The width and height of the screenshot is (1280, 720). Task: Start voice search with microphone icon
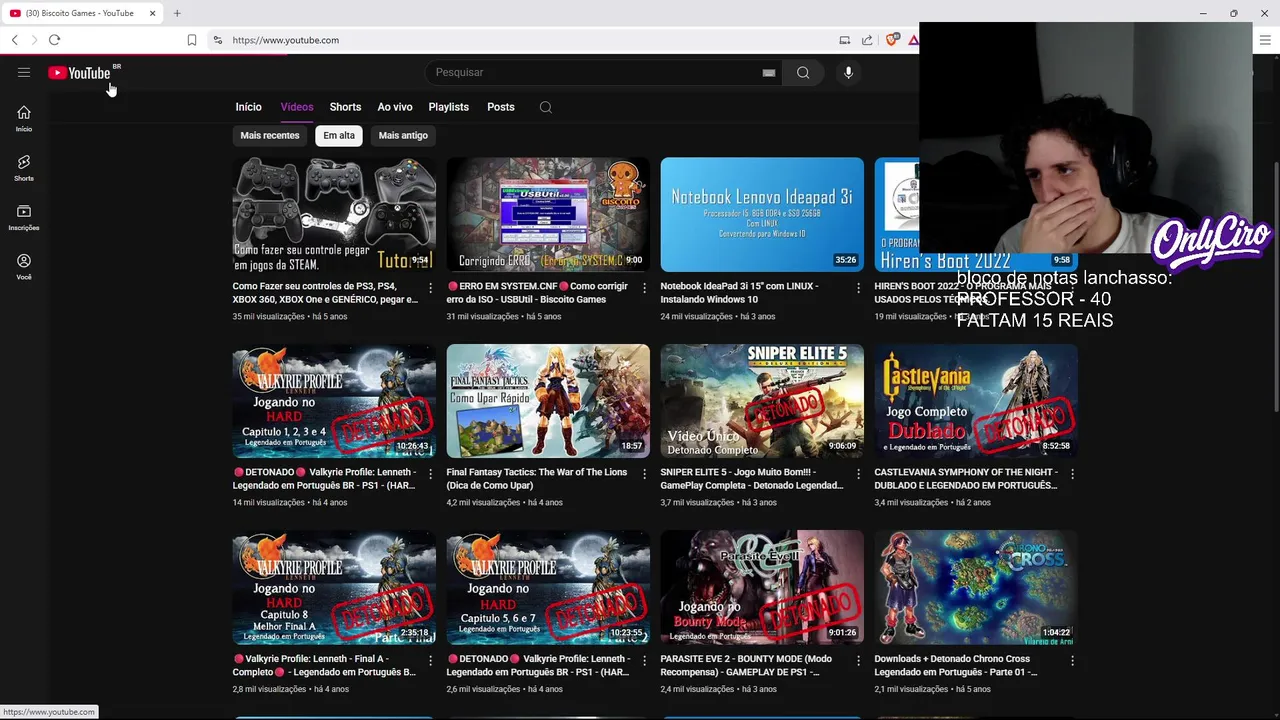(848, 72)
